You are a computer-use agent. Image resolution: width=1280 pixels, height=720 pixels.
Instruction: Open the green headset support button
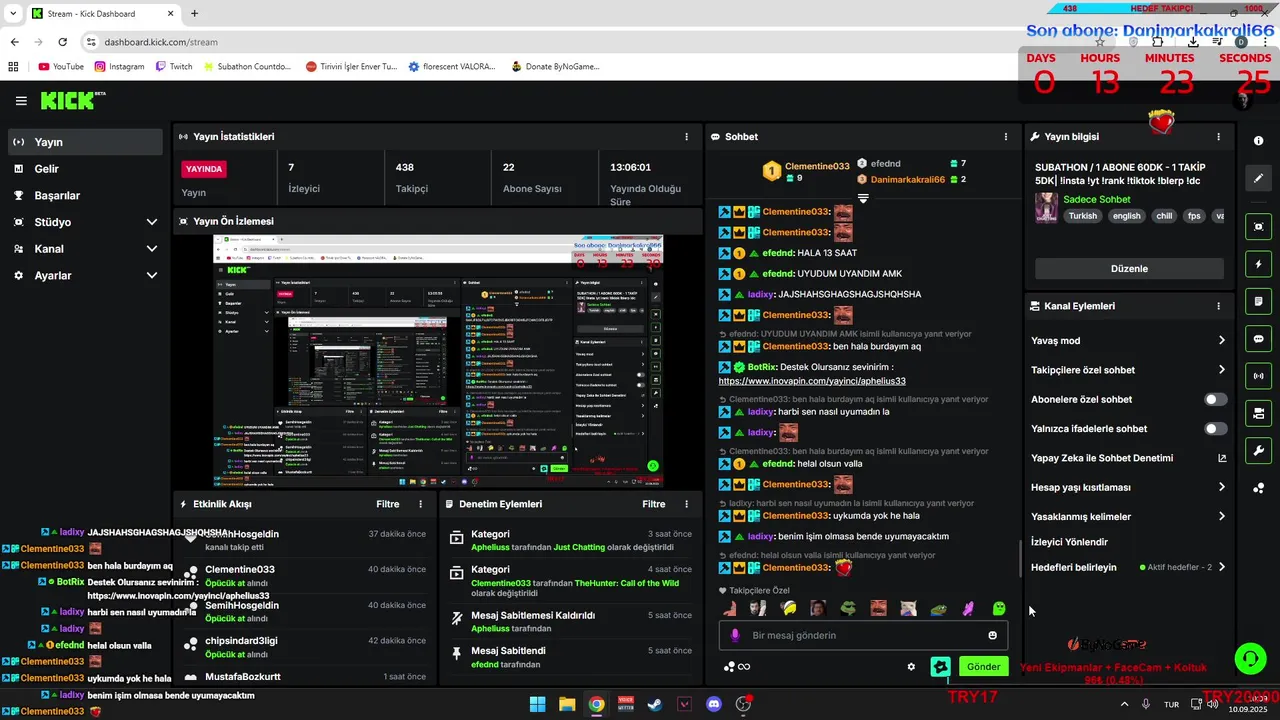click(x=1250, y=658)
